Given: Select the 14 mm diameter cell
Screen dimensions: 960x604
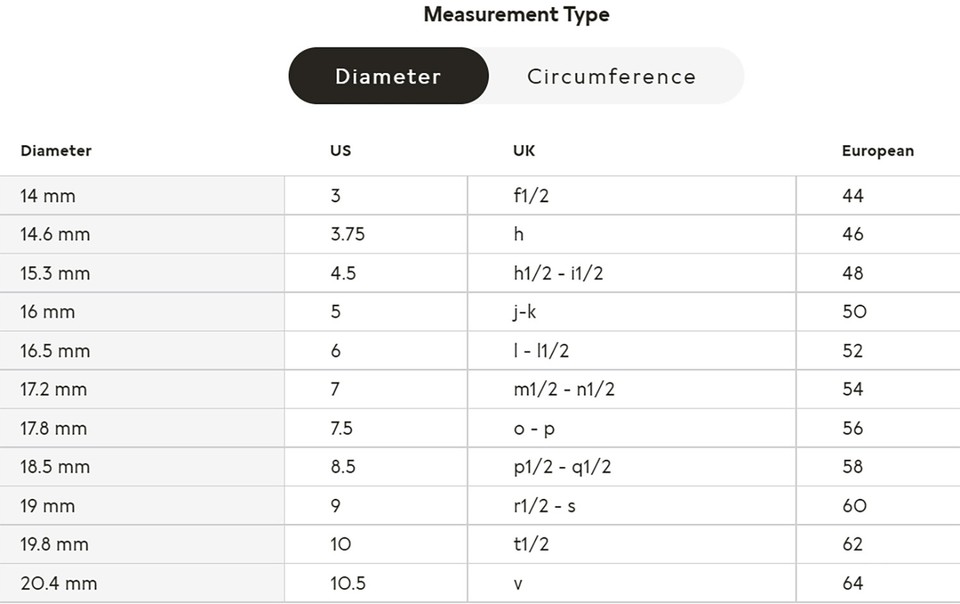Looking at the screenshot, I should point(48,196).
